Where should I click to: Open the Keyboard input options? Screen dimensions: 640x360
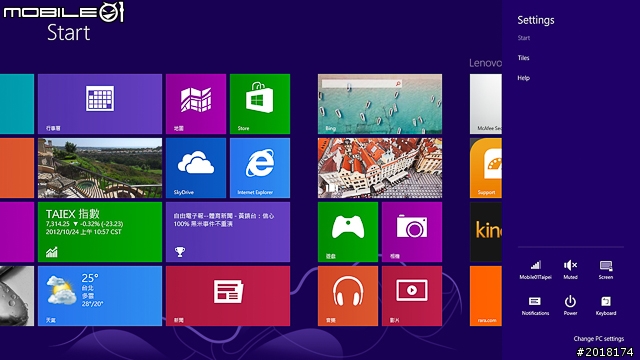[606, 306]
